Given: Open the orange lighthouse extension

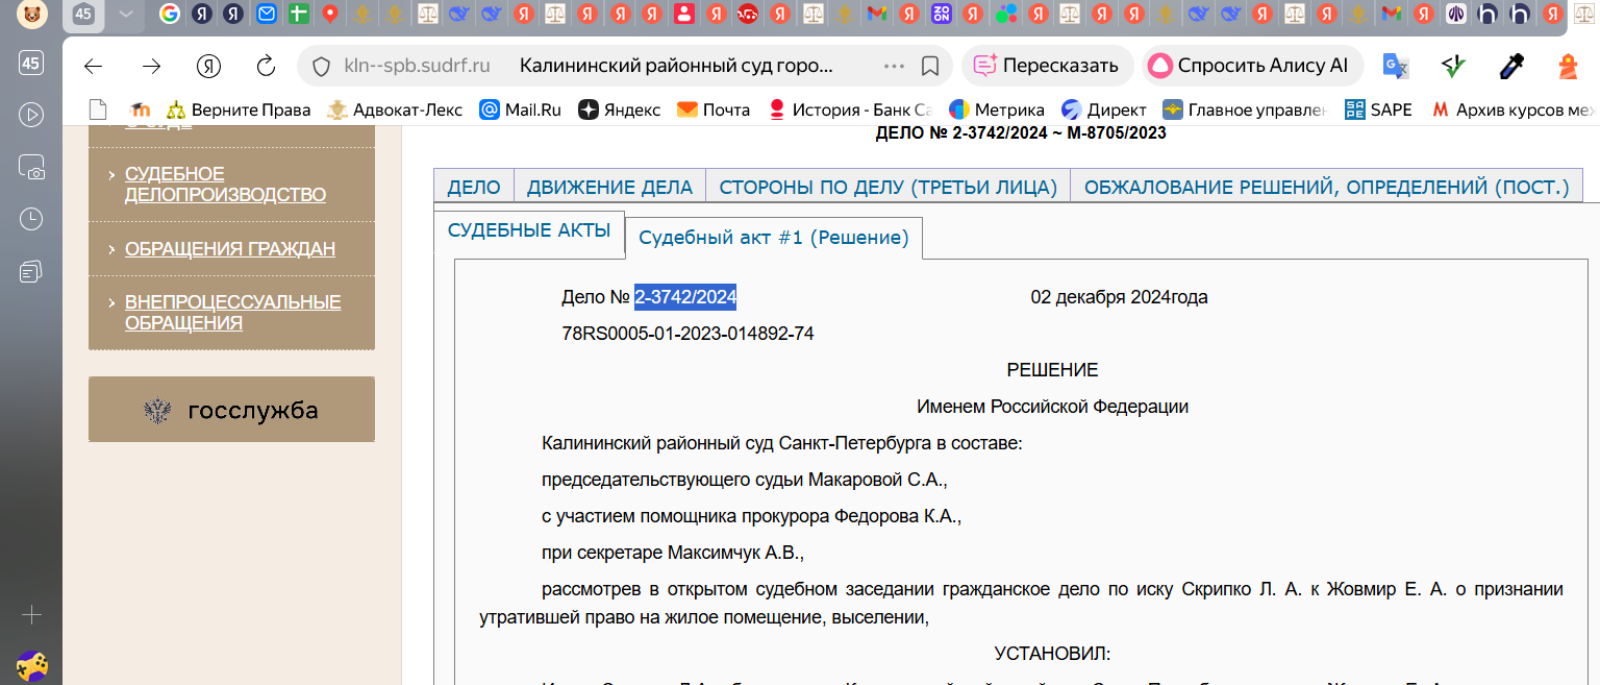Looking at the screenshot, I should 1568,66.
